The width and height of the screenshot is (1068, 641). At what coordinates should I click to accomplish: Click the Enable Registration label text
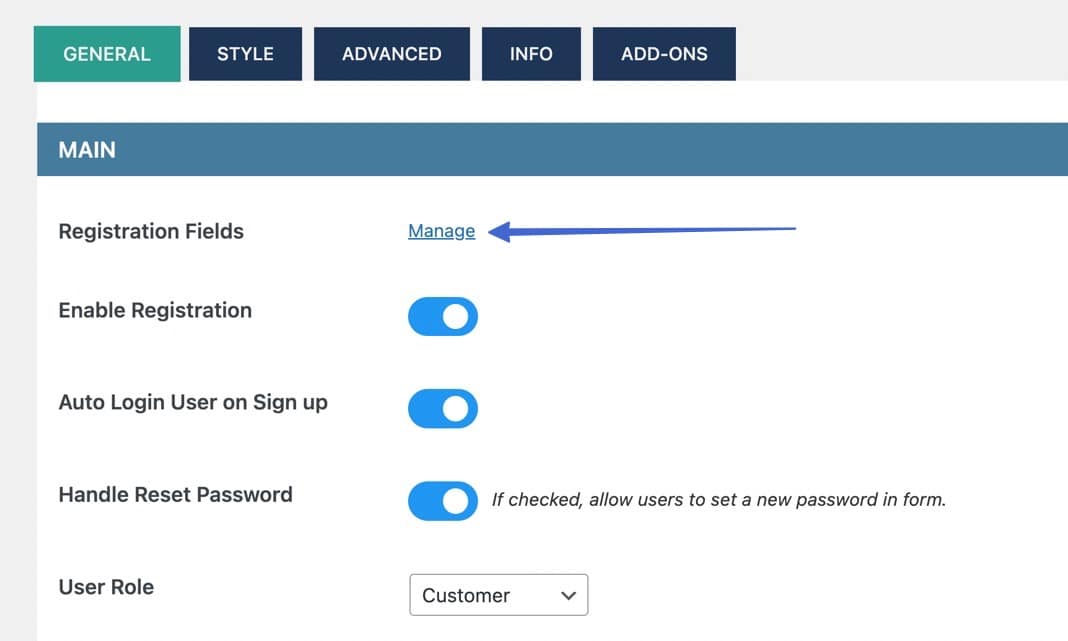click(x=155, y=310)
